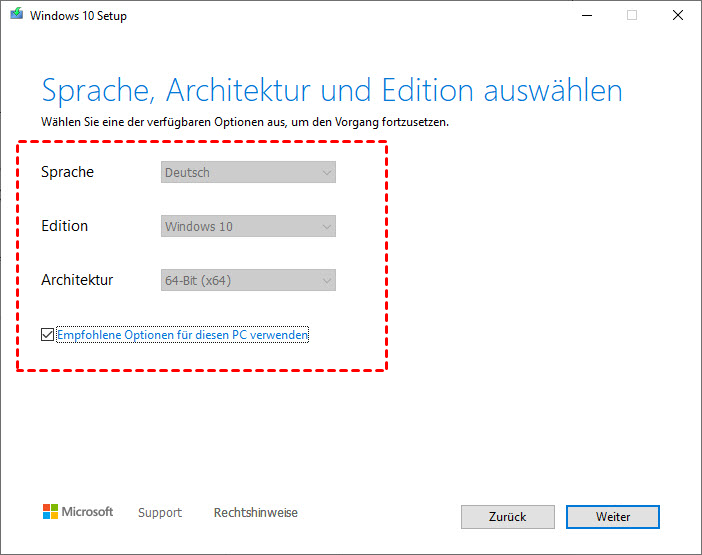Open the Rechtshinweise link
The width and height of the screenshot is (702, 555).
point(255,513)
